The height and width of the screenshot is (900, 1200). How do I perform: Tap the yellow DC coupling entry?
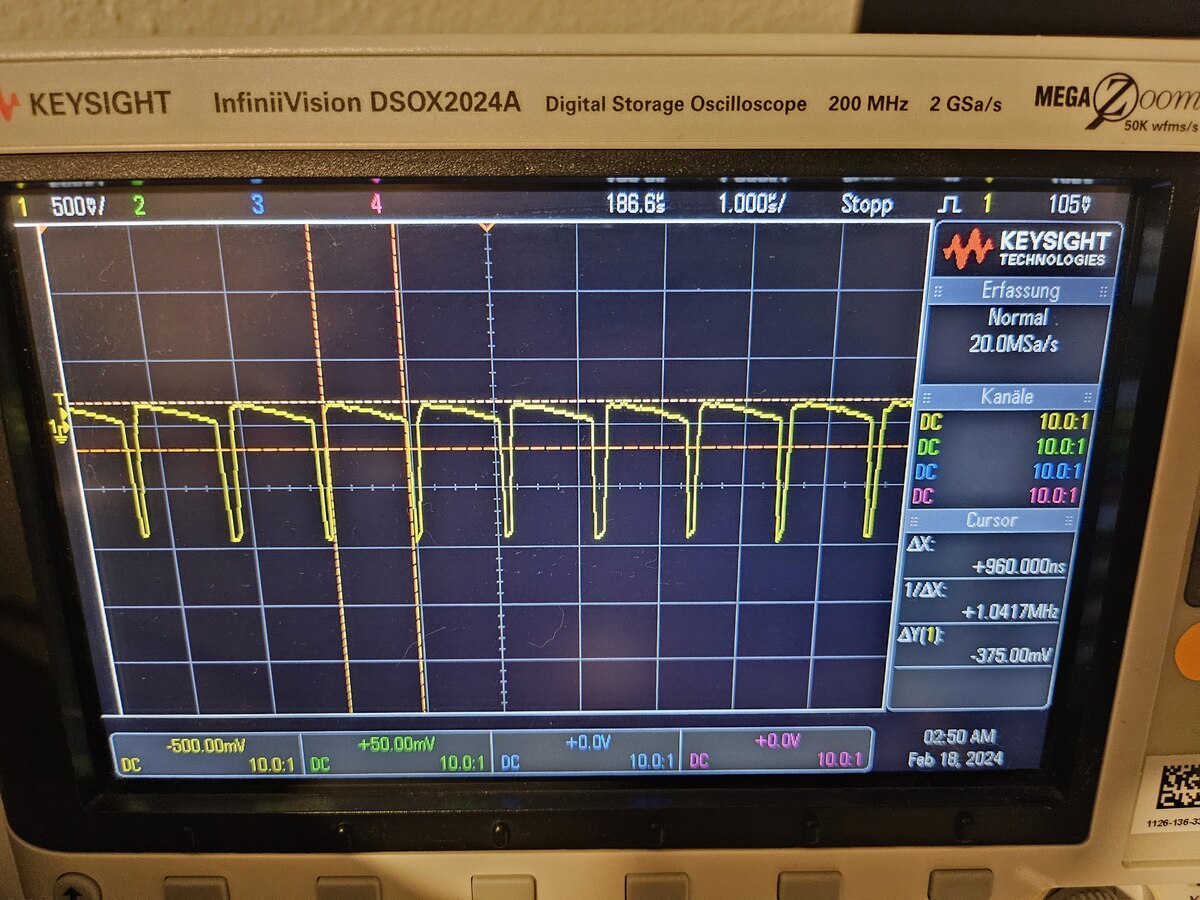[929, 421]
